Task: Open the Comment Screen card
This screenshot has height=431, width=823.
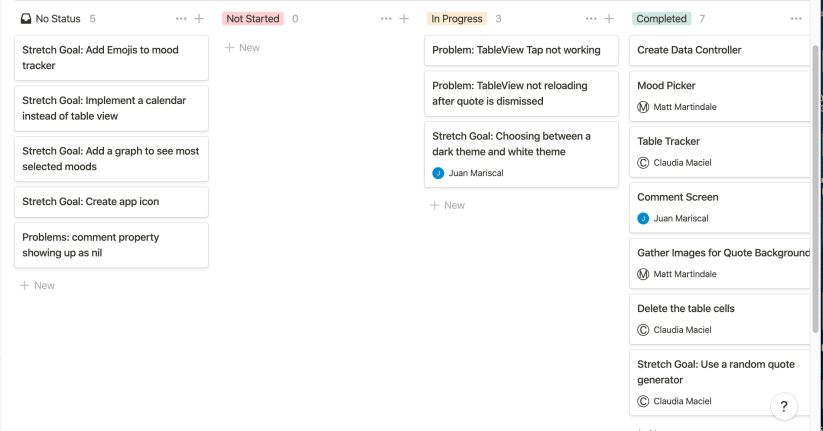Action: click(720, 207)
